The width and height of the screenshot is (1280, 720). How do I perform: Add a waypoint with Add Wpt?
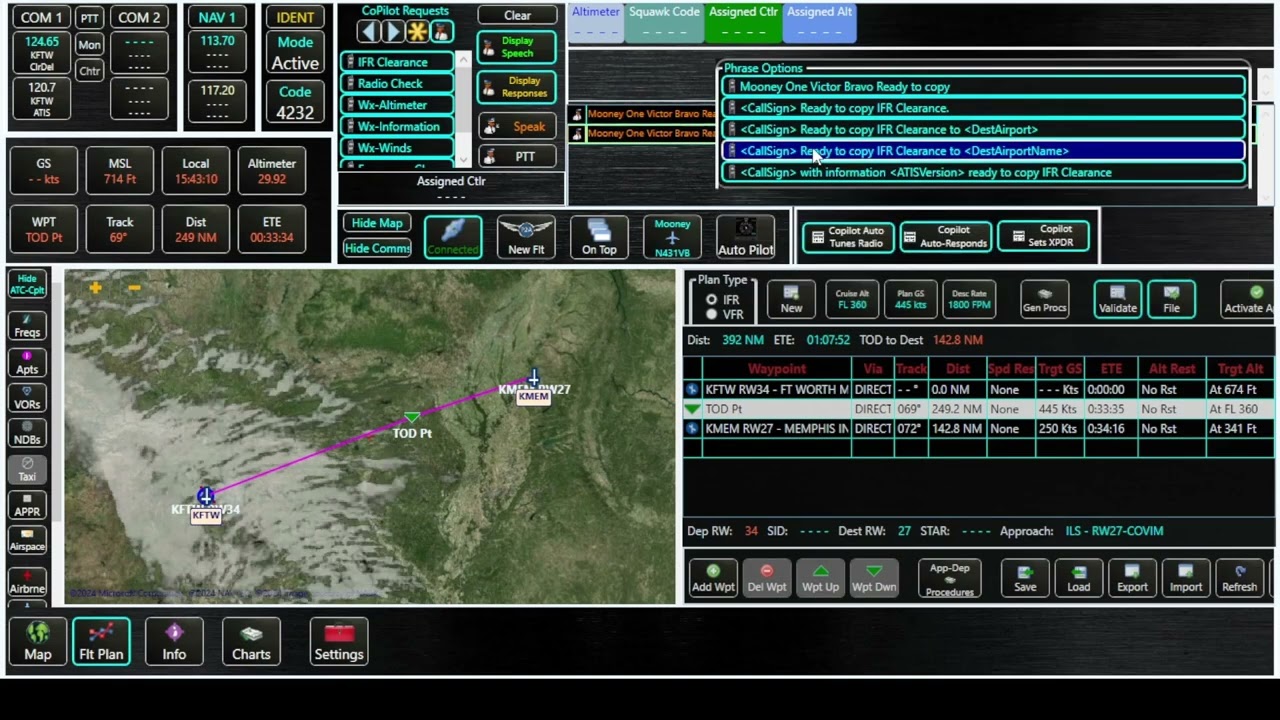click(x=713, y=578)
